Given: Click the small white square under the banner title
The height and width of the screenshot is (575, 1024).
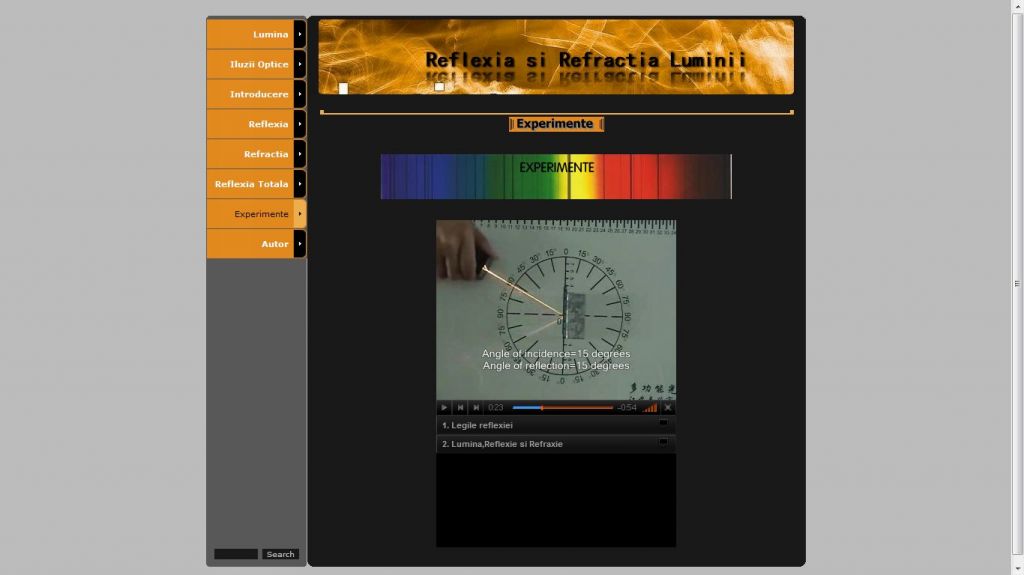Looking at the screenshot, I should click(439, 87).
